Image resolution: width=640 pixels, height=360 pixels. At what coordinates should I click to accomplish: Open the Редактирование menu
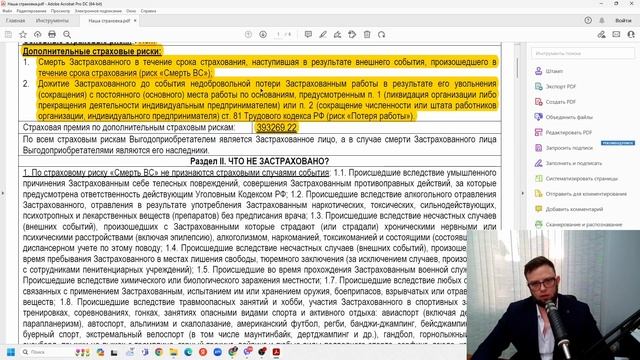[x=31, y=11]
